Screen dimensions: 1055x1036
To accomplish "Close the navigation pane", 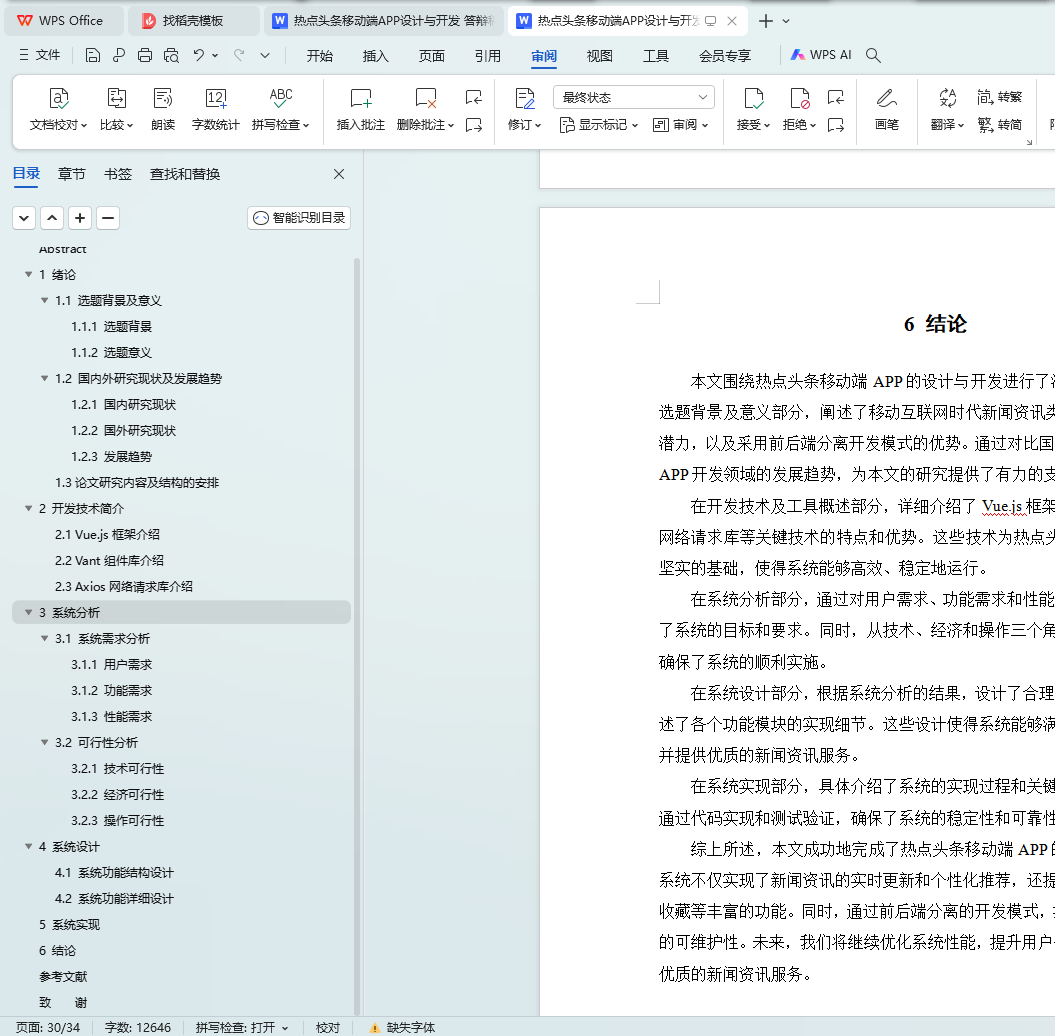I will point(339,174).
